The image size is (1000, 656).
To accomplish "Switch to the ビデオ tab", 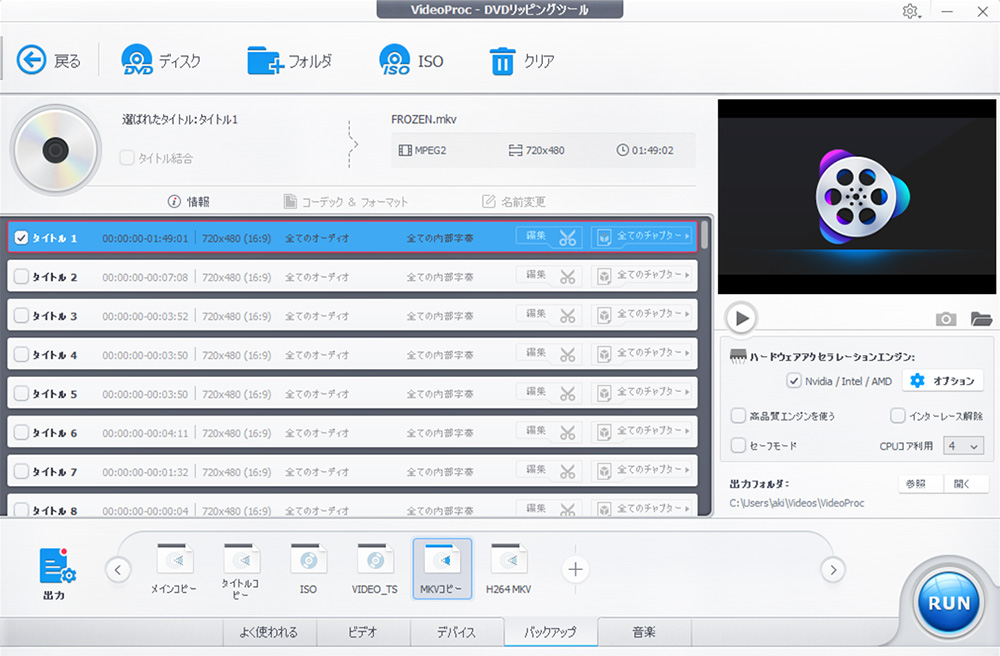I will [x=362, y=632].
